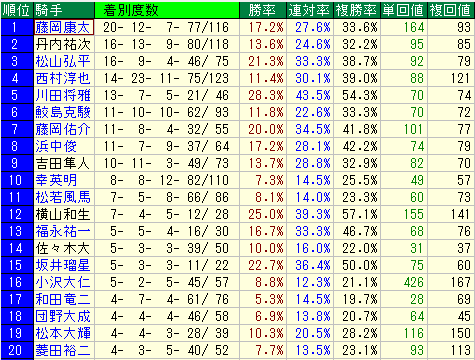Select jockey 西村淳也
Screen dimensions: 475x360
point(63,78)
